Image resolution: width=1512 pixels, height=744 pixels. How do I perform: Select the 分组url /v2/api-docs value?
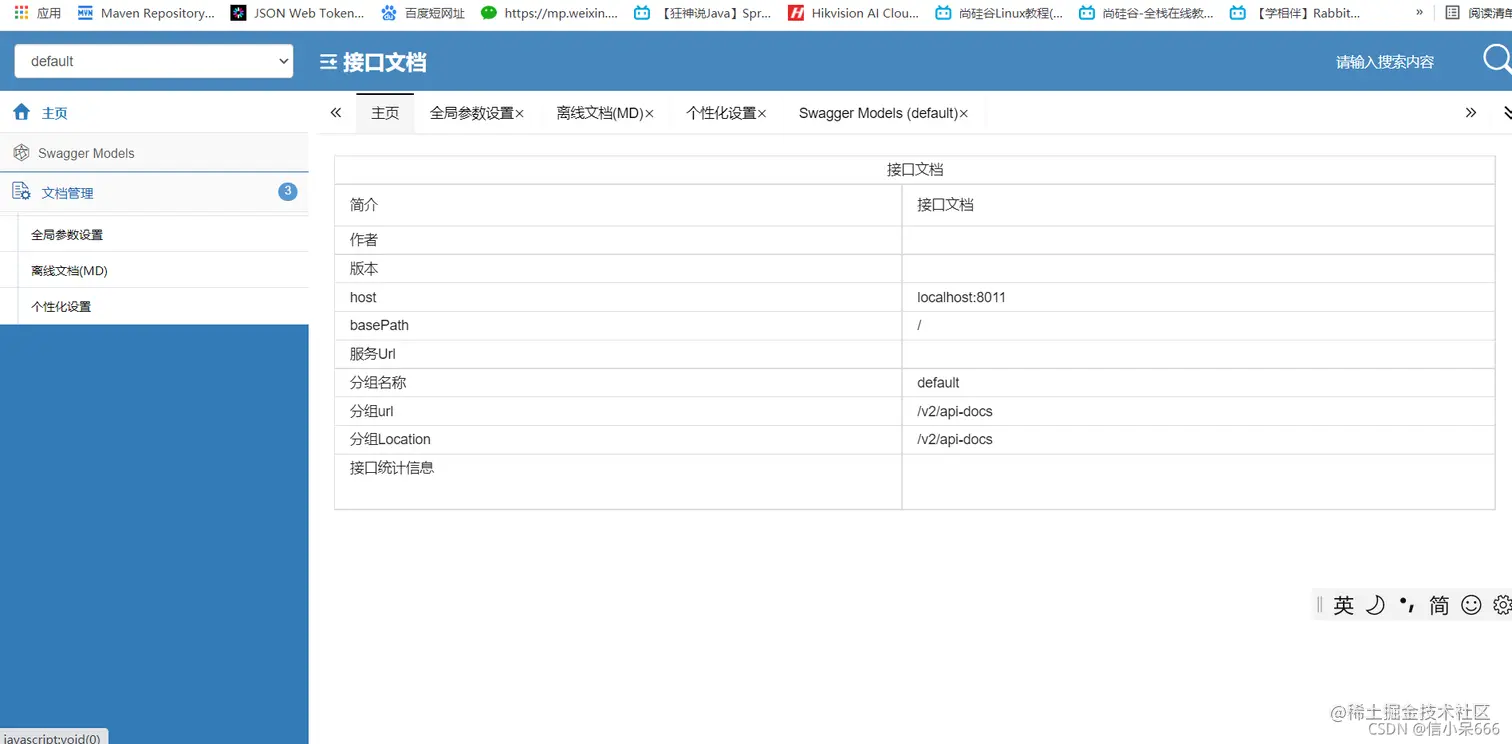coord(955,411)
